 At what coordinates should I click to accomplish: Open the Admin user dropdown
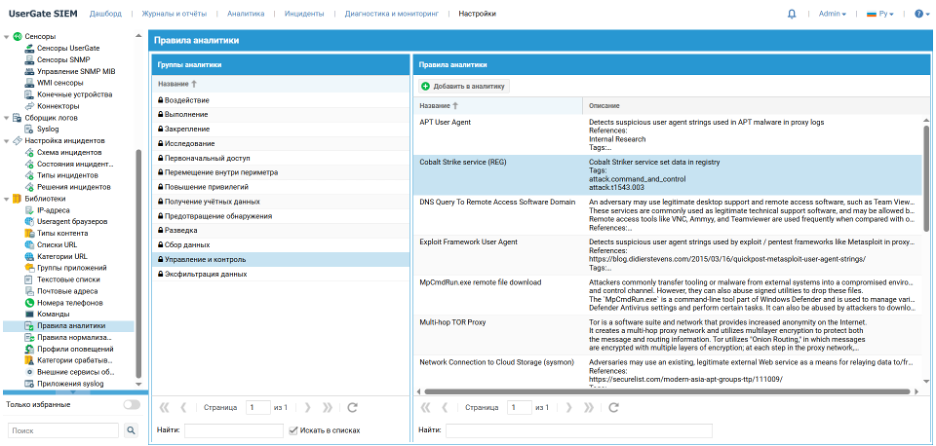pyautogui.click(x=831, y=14)
